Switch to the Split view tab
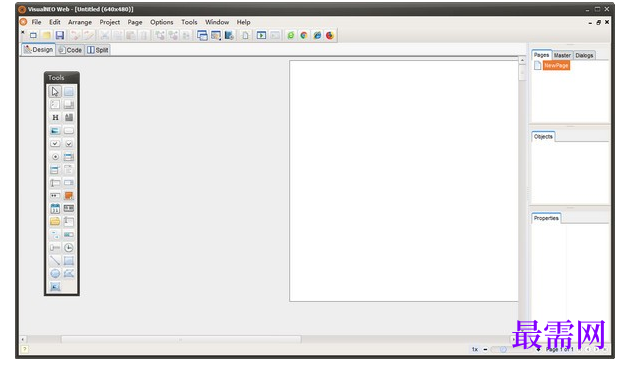The height and width of the screenshot is (366, 624). click(x=98, y=50)
